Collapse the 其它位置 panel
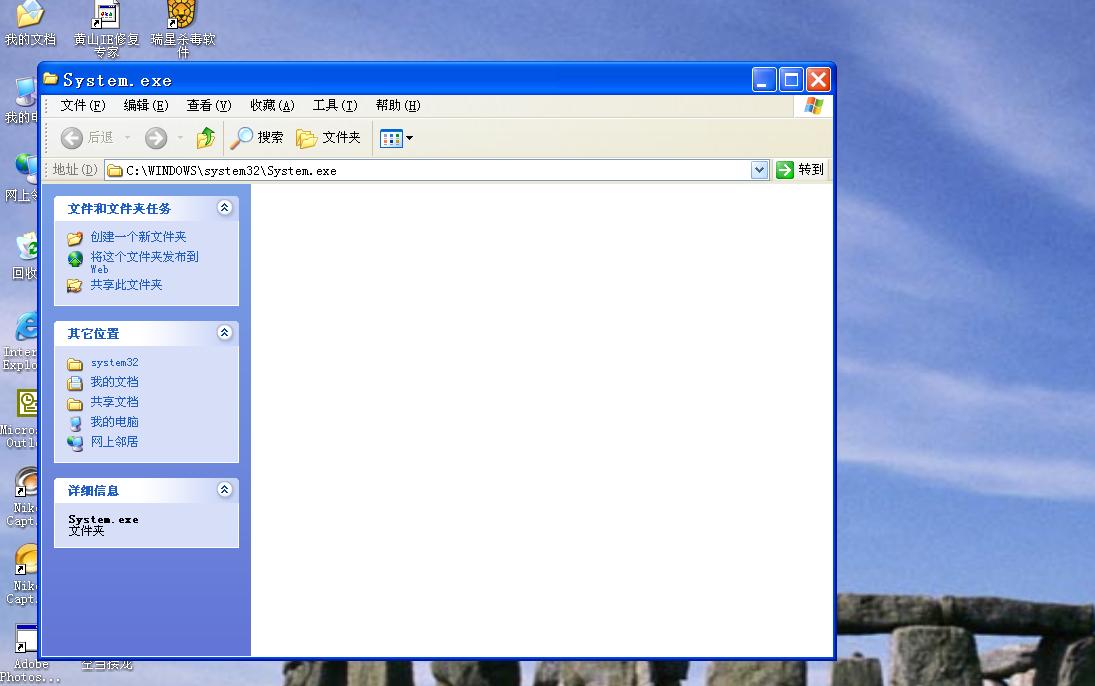Image resolution: width=1095 pixels, height=686 pixels. tap(224, 333)
